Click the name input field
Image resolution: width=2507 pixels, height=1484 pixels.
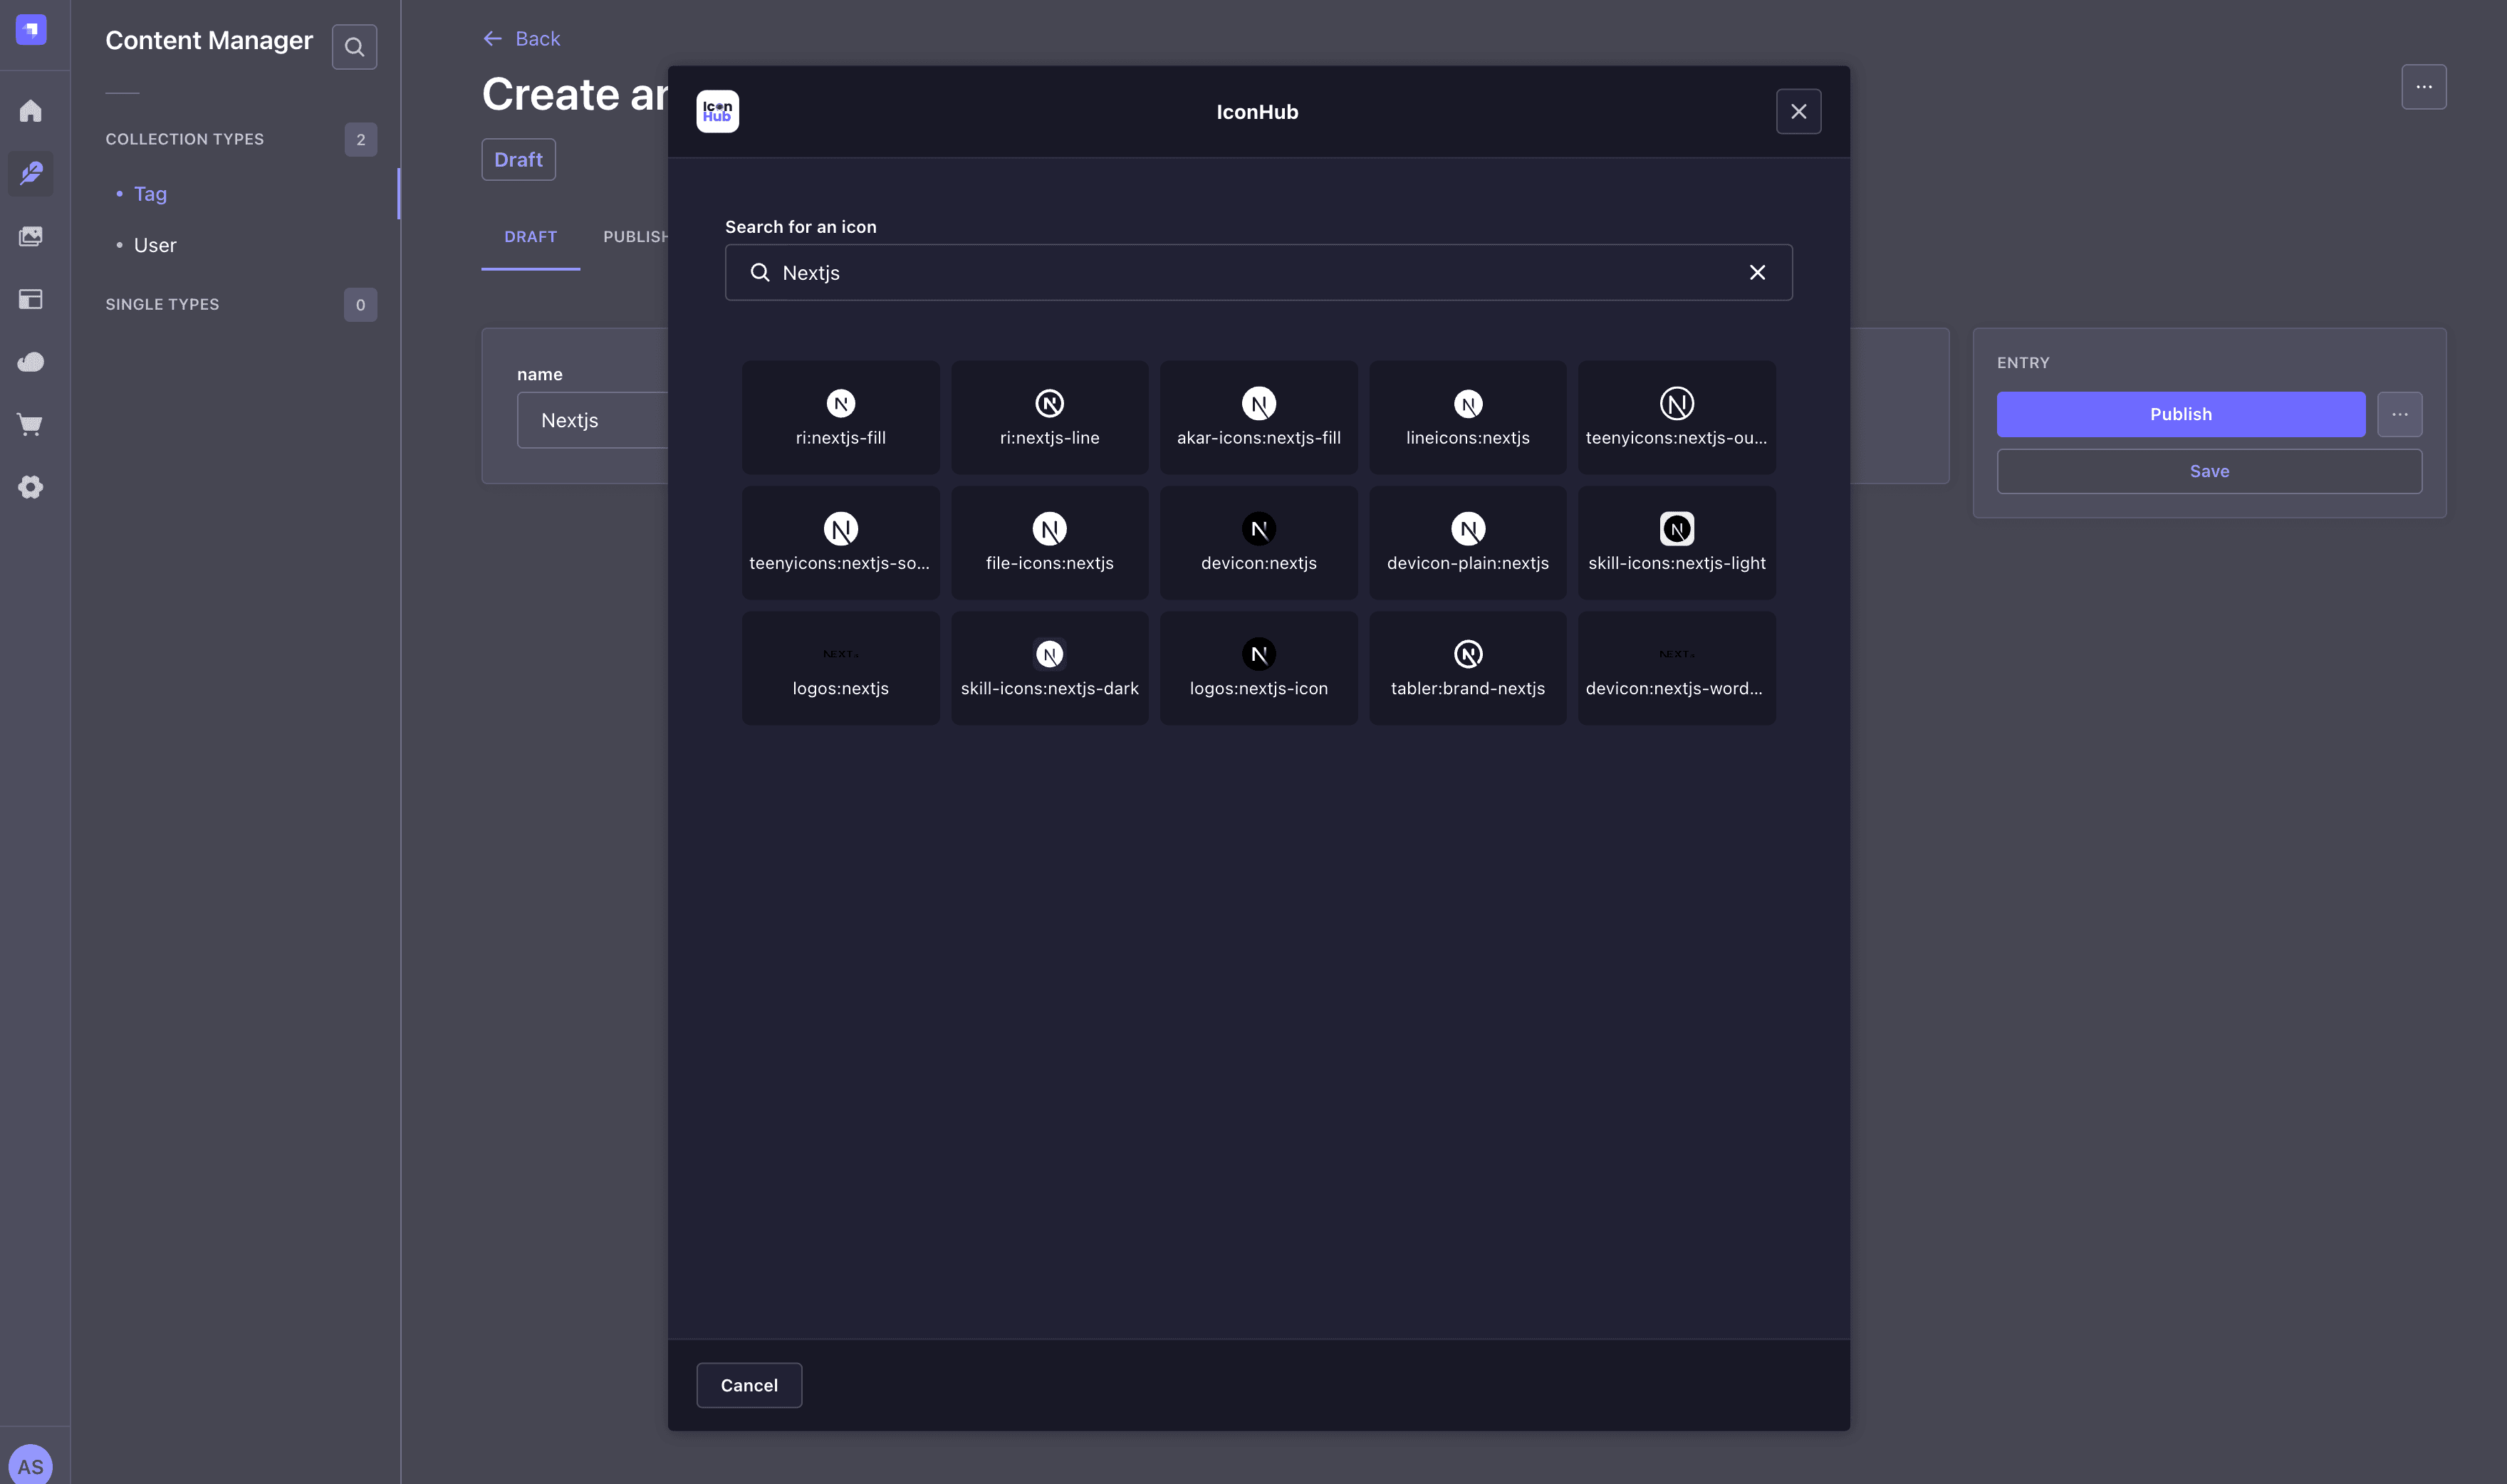click(592, 420)
